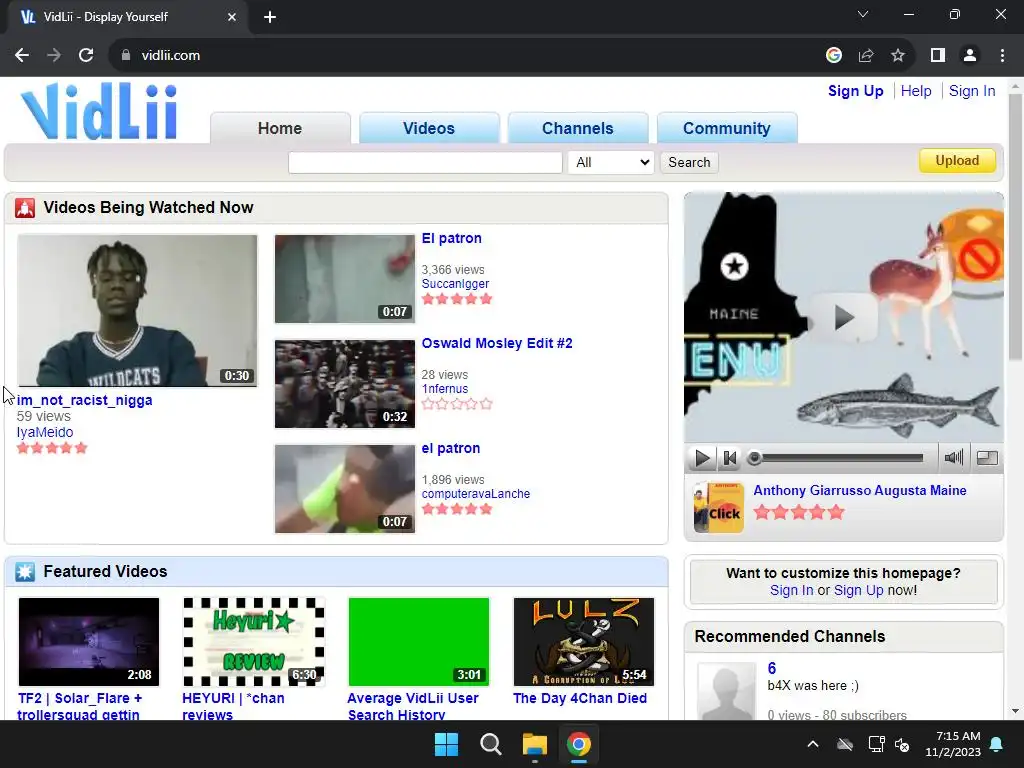The height and width of the screenshot is (768, 1024).
Task: Open HEYURI *chan reviews thumbnail
Action: tap(253, 642)
